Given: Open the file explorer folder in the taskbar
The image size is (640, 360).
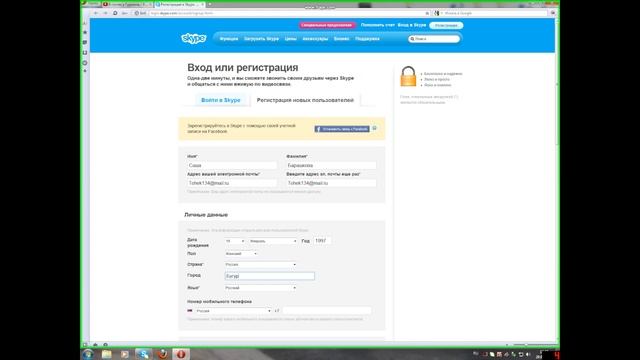Looking at the screenshot, I should click(107, 354).
